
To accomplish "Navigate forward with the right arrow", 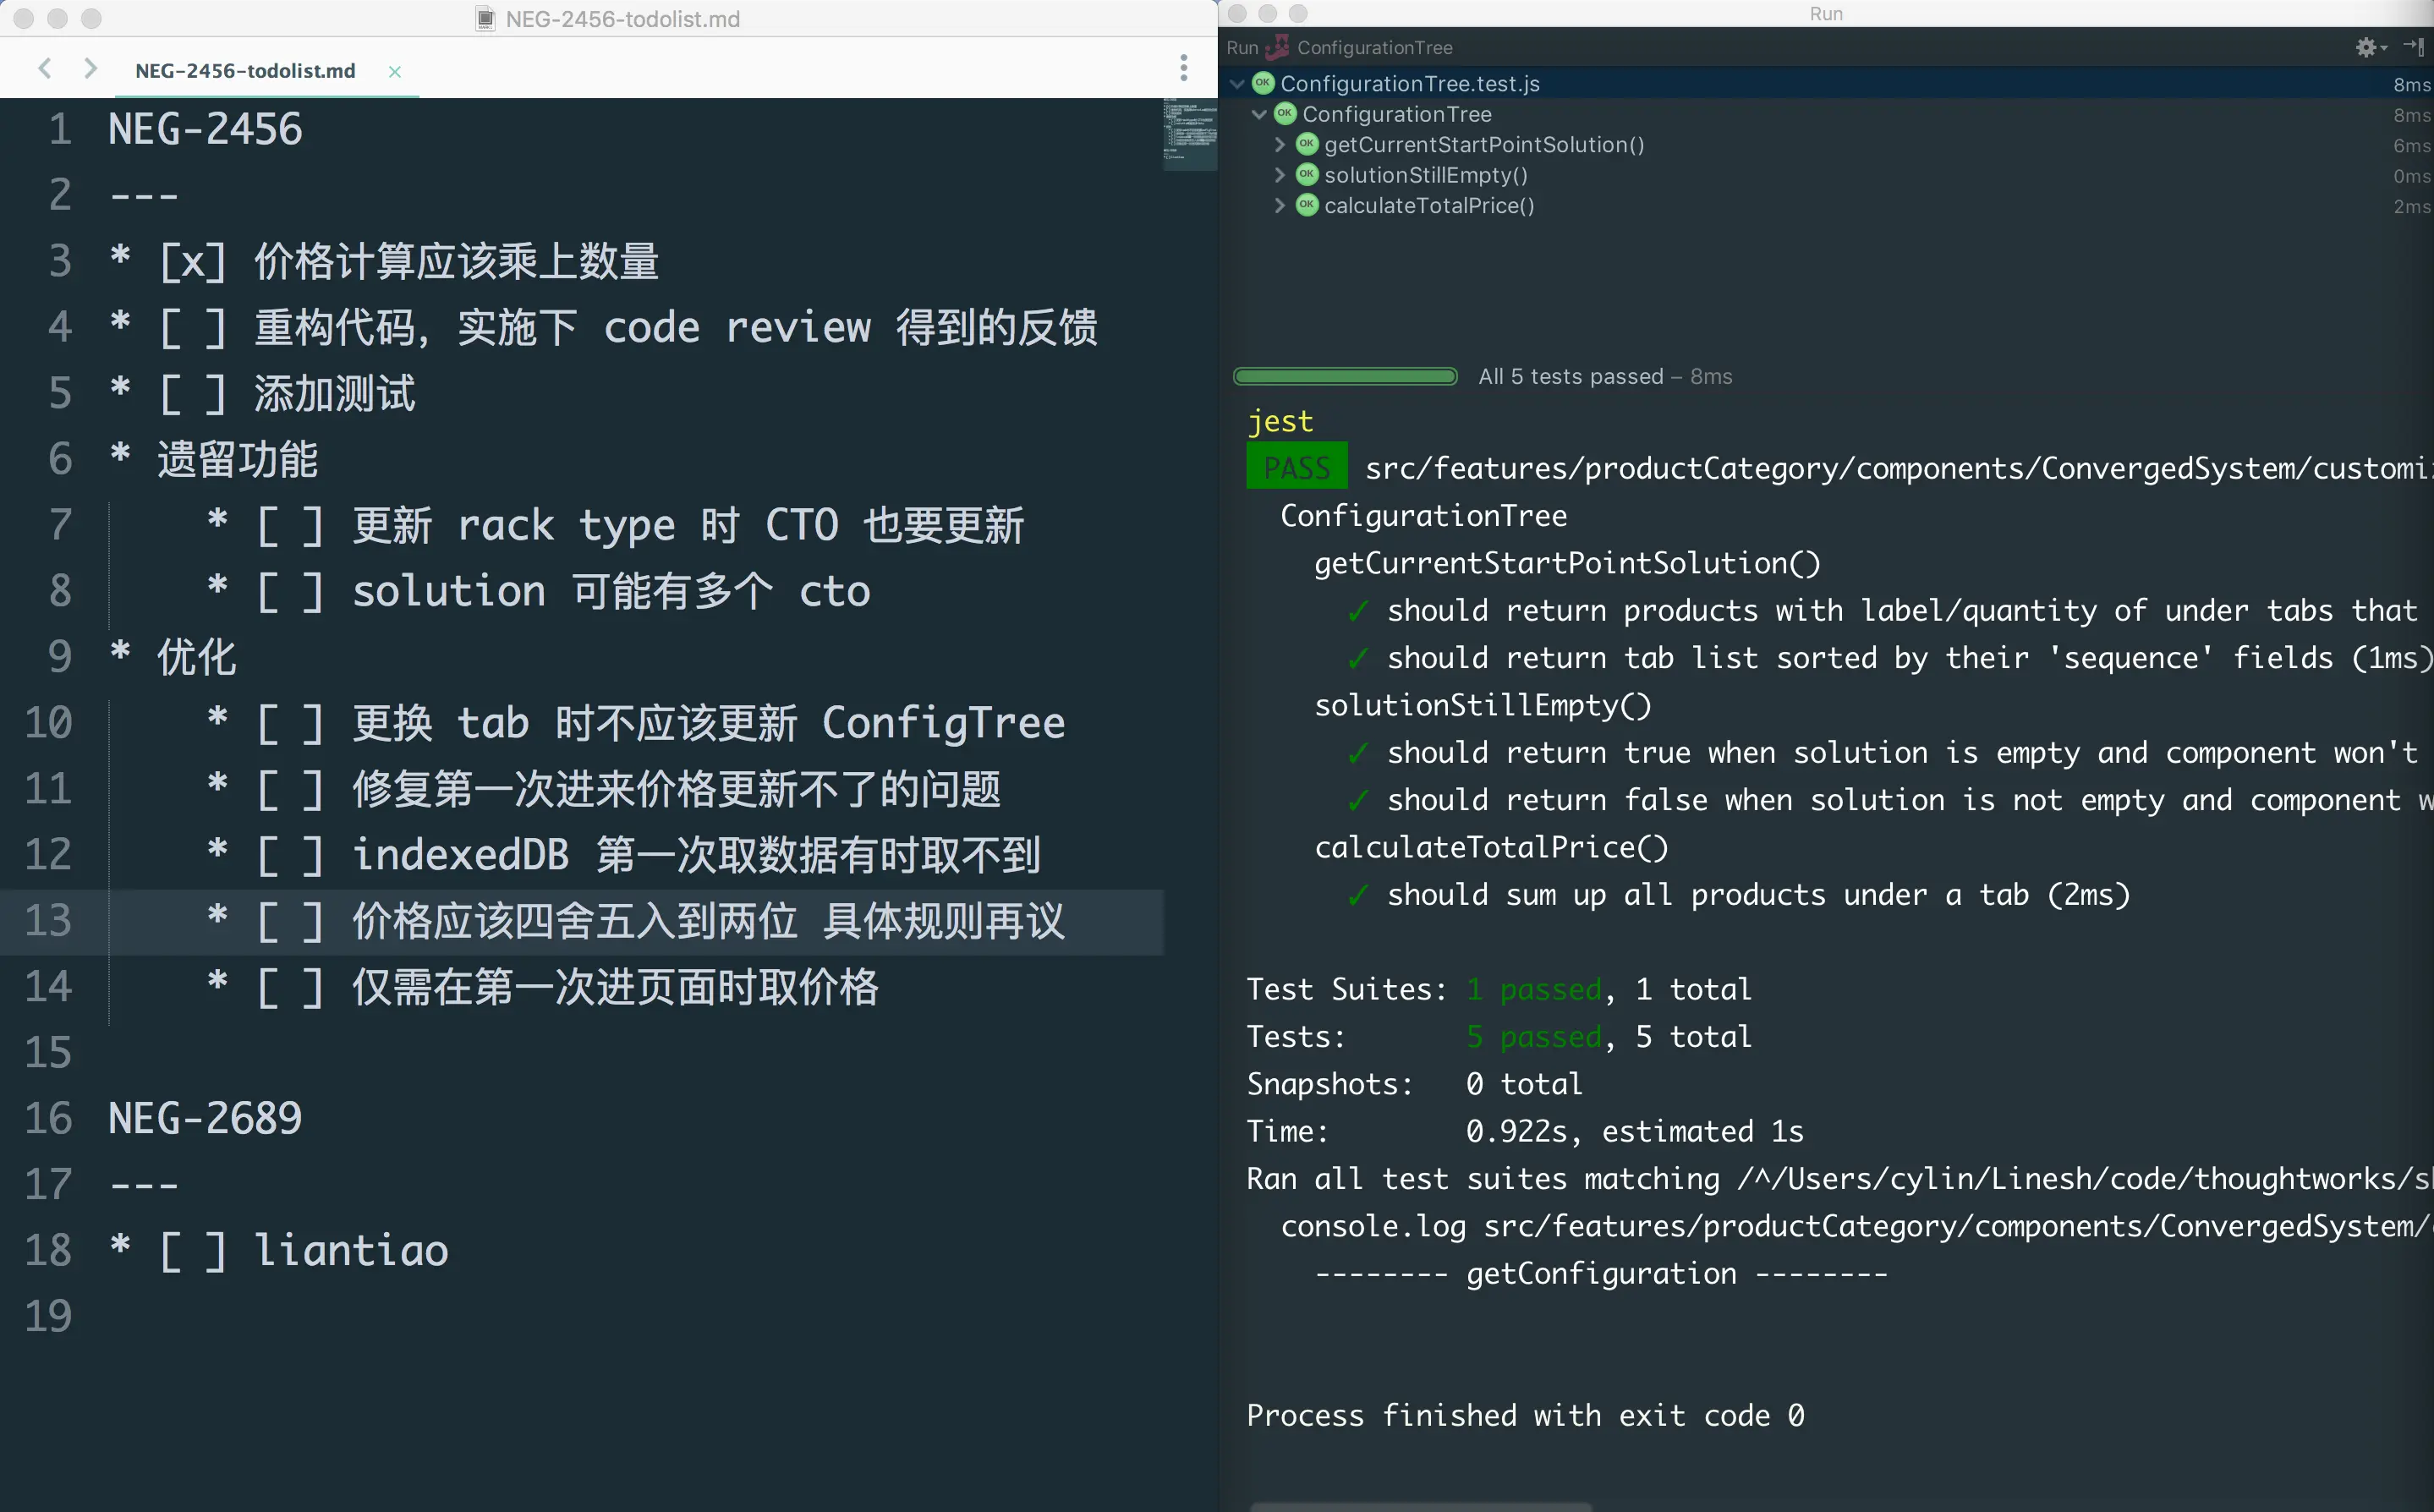I will coord(90,68).
